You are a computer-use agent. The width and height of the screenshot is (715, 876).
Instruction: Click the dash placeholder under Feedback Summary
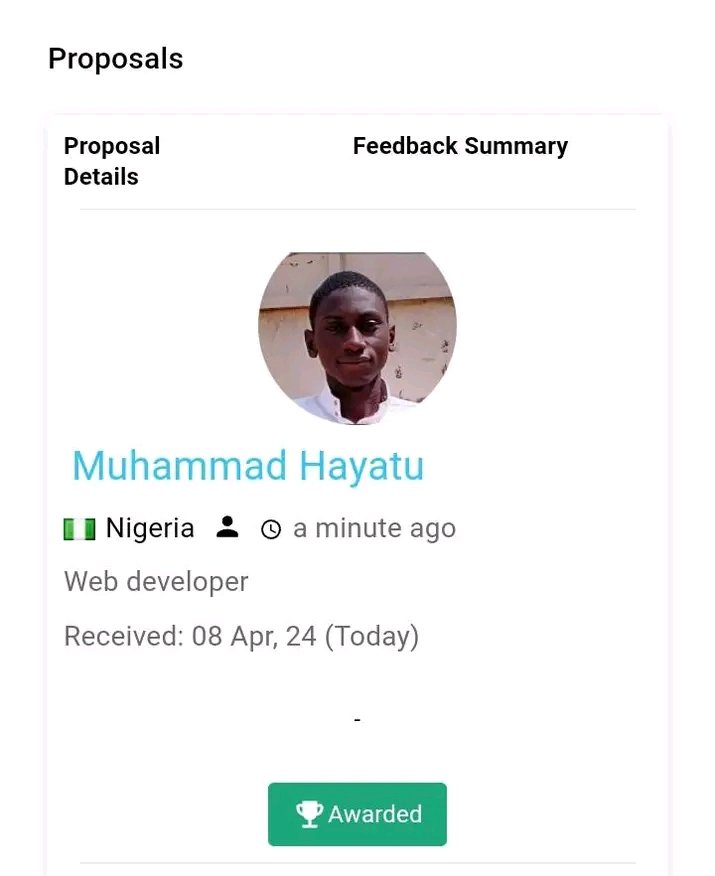pos(357,719)
